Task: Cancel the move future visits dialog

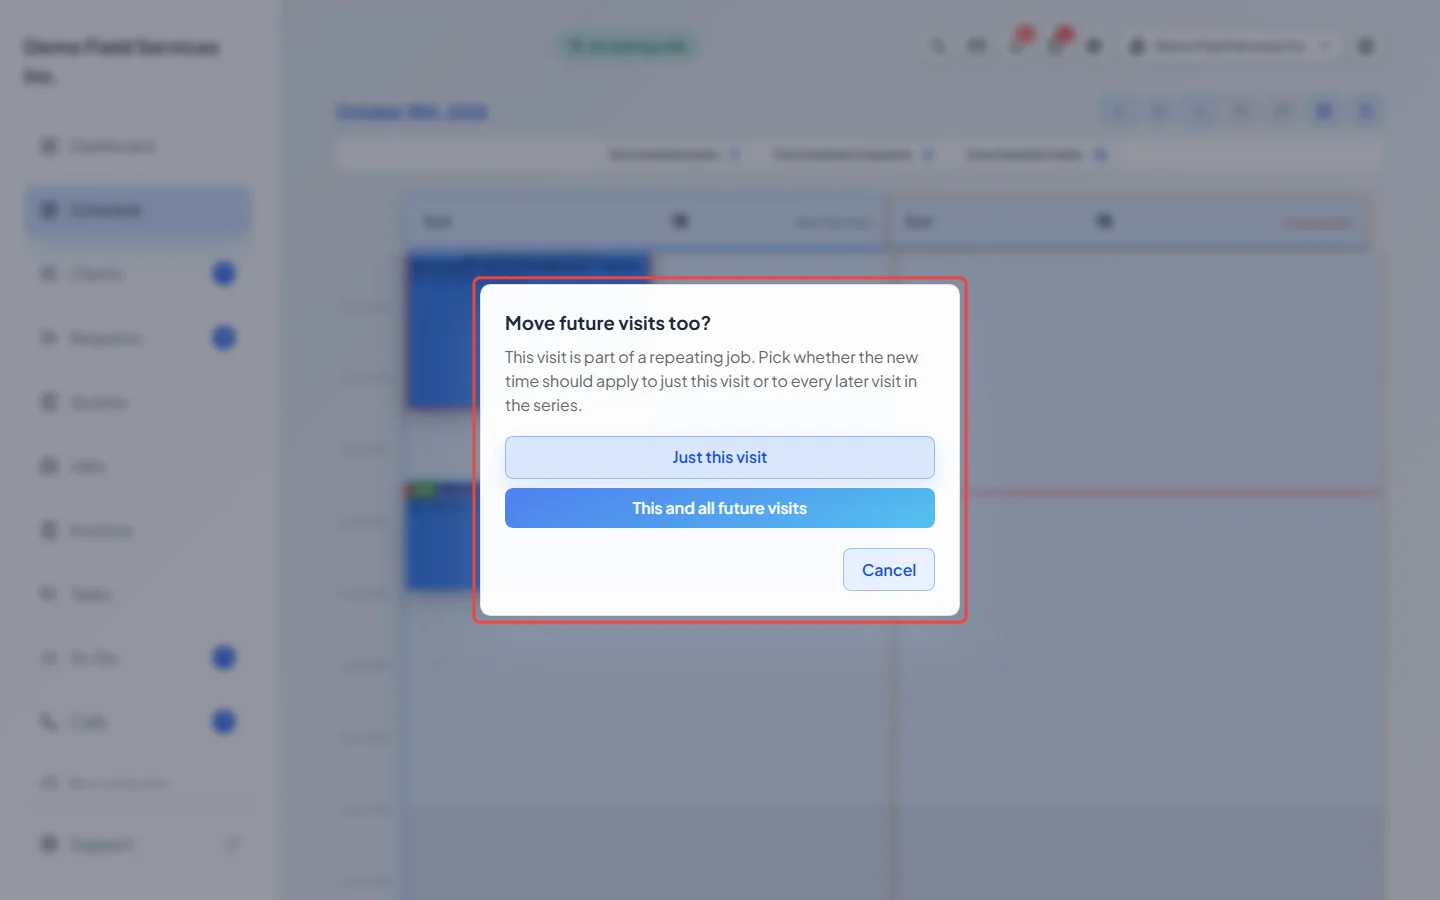Action: pyautogui.click(x=889, y=570)
